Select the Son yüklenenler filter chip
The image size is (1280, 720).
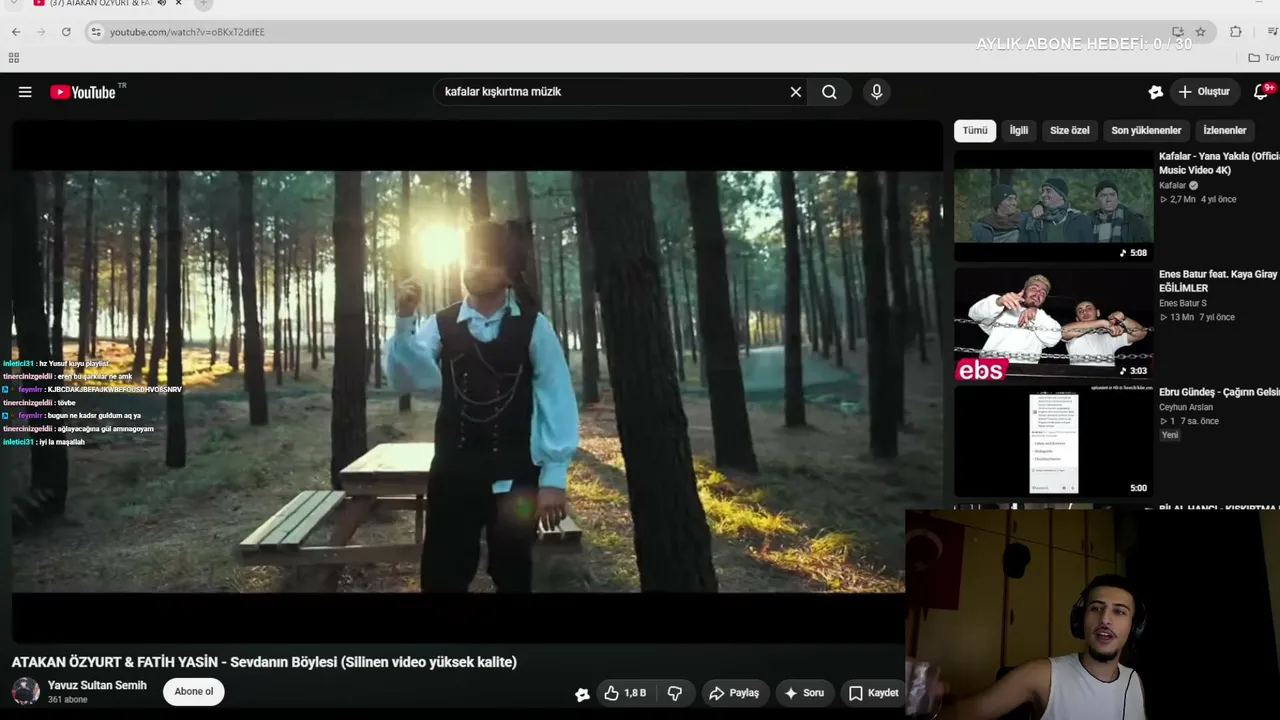(1146, 130)
